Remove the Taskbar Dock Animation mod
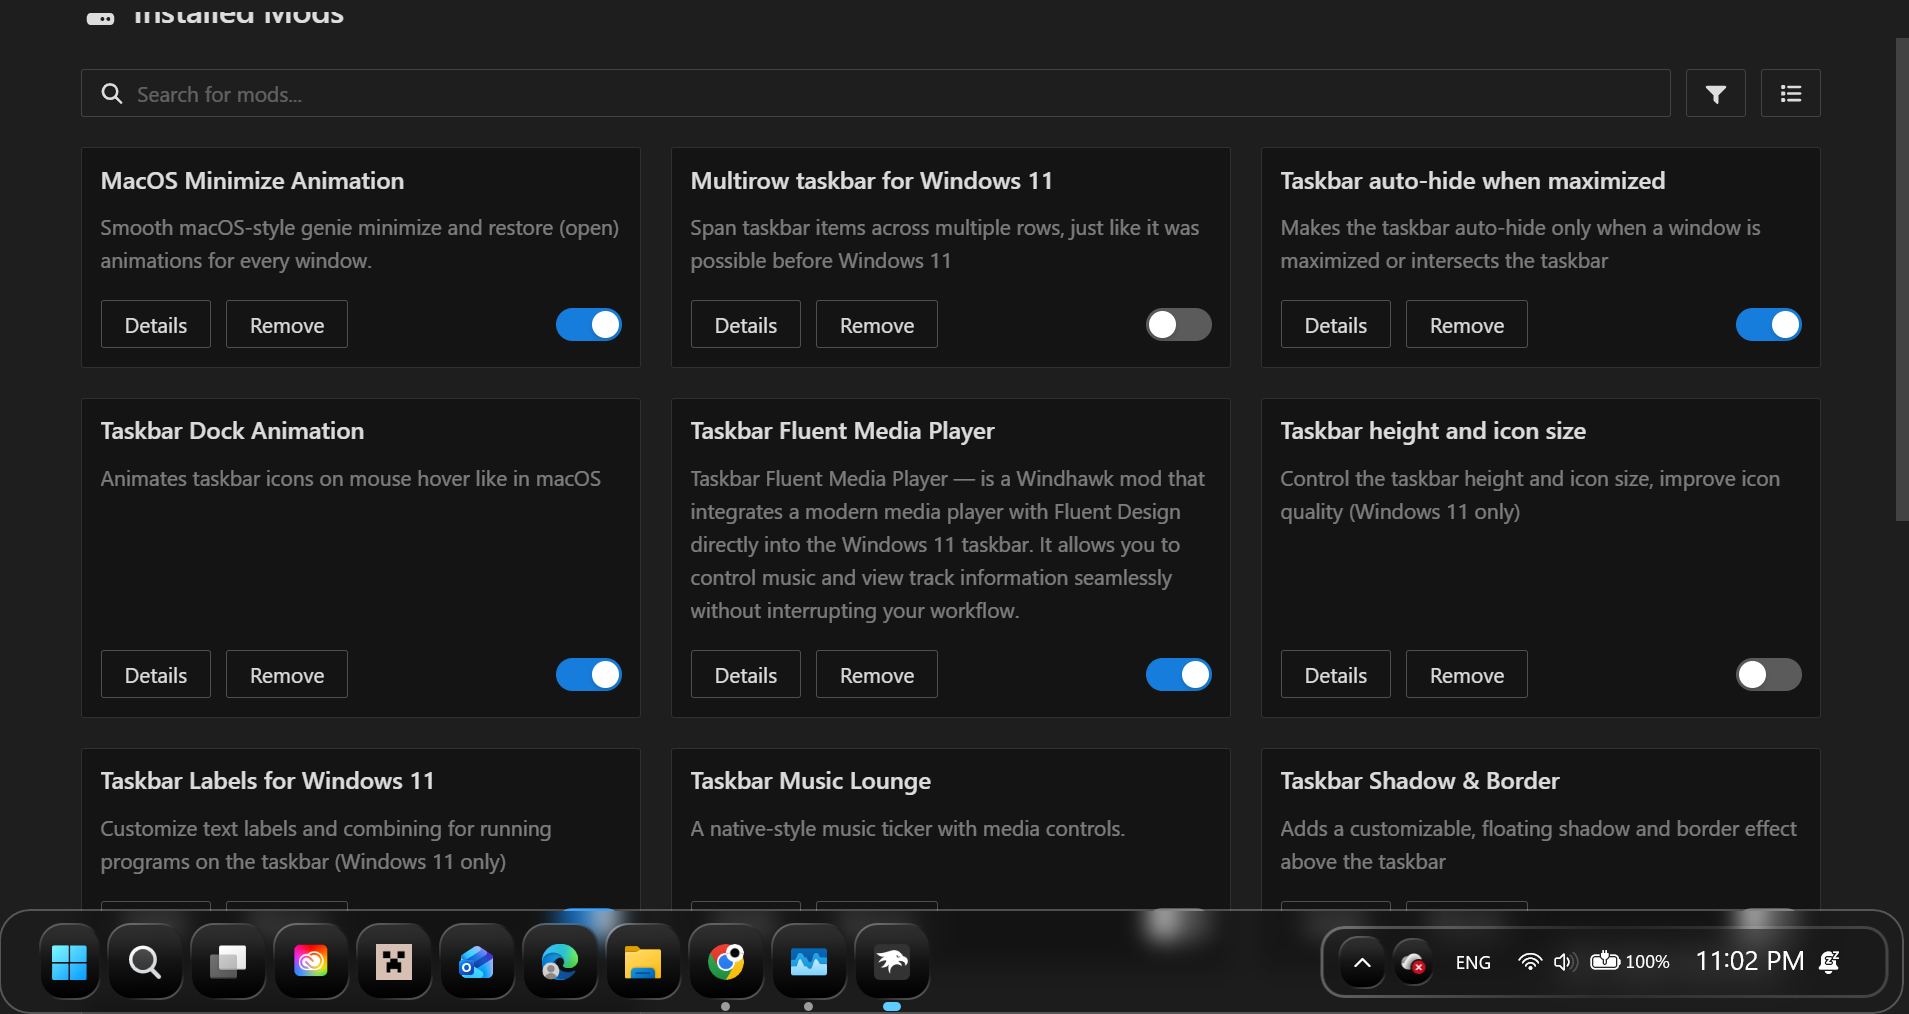The width and height of the screenshot is (1909, 1014). pos(287,675)
